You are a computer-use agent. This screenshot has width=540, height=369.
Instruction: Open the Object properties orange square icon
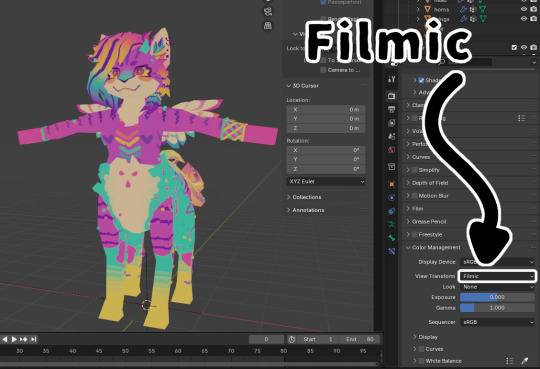coord(392,184)
